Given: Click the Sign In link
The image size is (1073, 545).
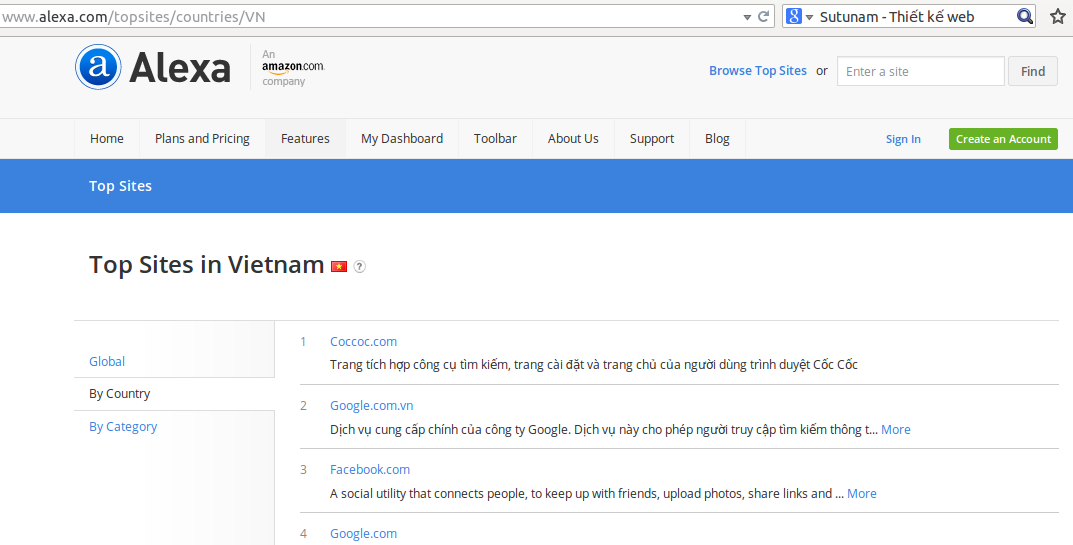Looking at the screenshot, I should pyautogui.click(x=903, y=139).
